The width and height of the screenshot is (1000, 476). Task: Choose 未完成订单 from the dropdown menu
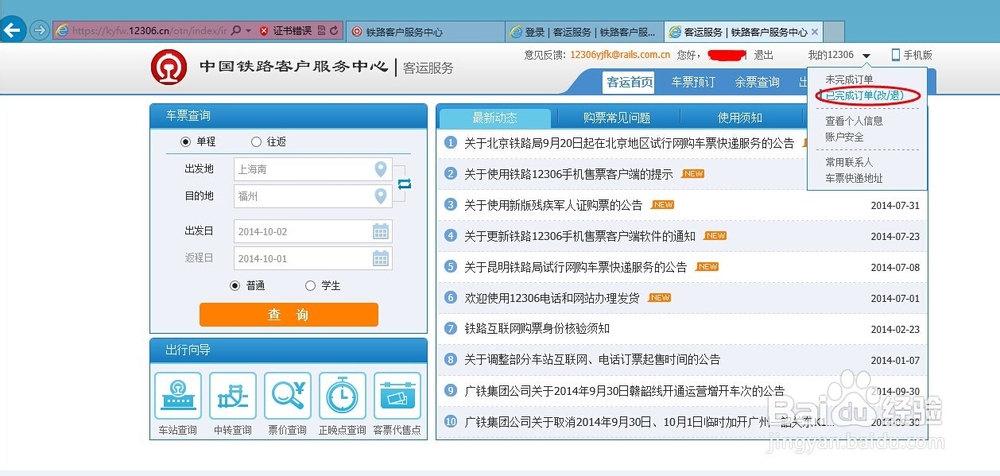pos(849,79)
